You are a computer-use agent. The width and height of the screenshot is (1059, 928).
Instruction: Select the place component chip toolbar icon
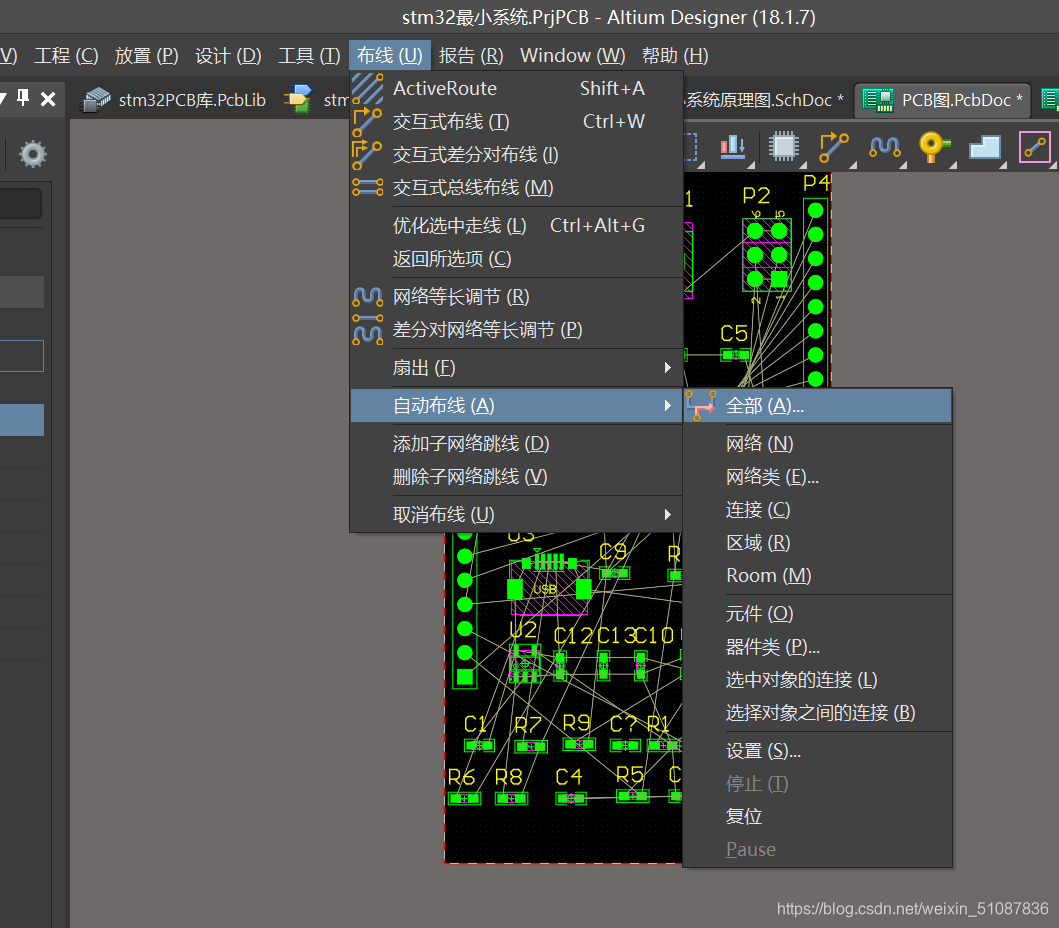[783, 147]
